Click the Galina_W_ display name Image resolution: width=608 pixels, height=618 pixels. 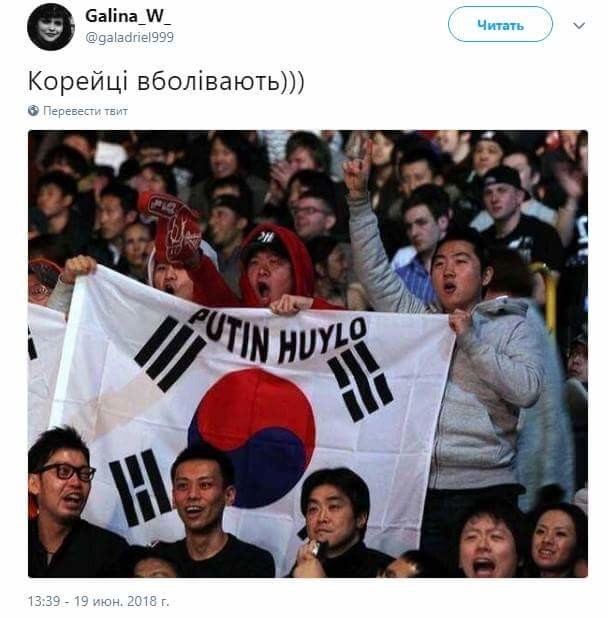point(128,17)
